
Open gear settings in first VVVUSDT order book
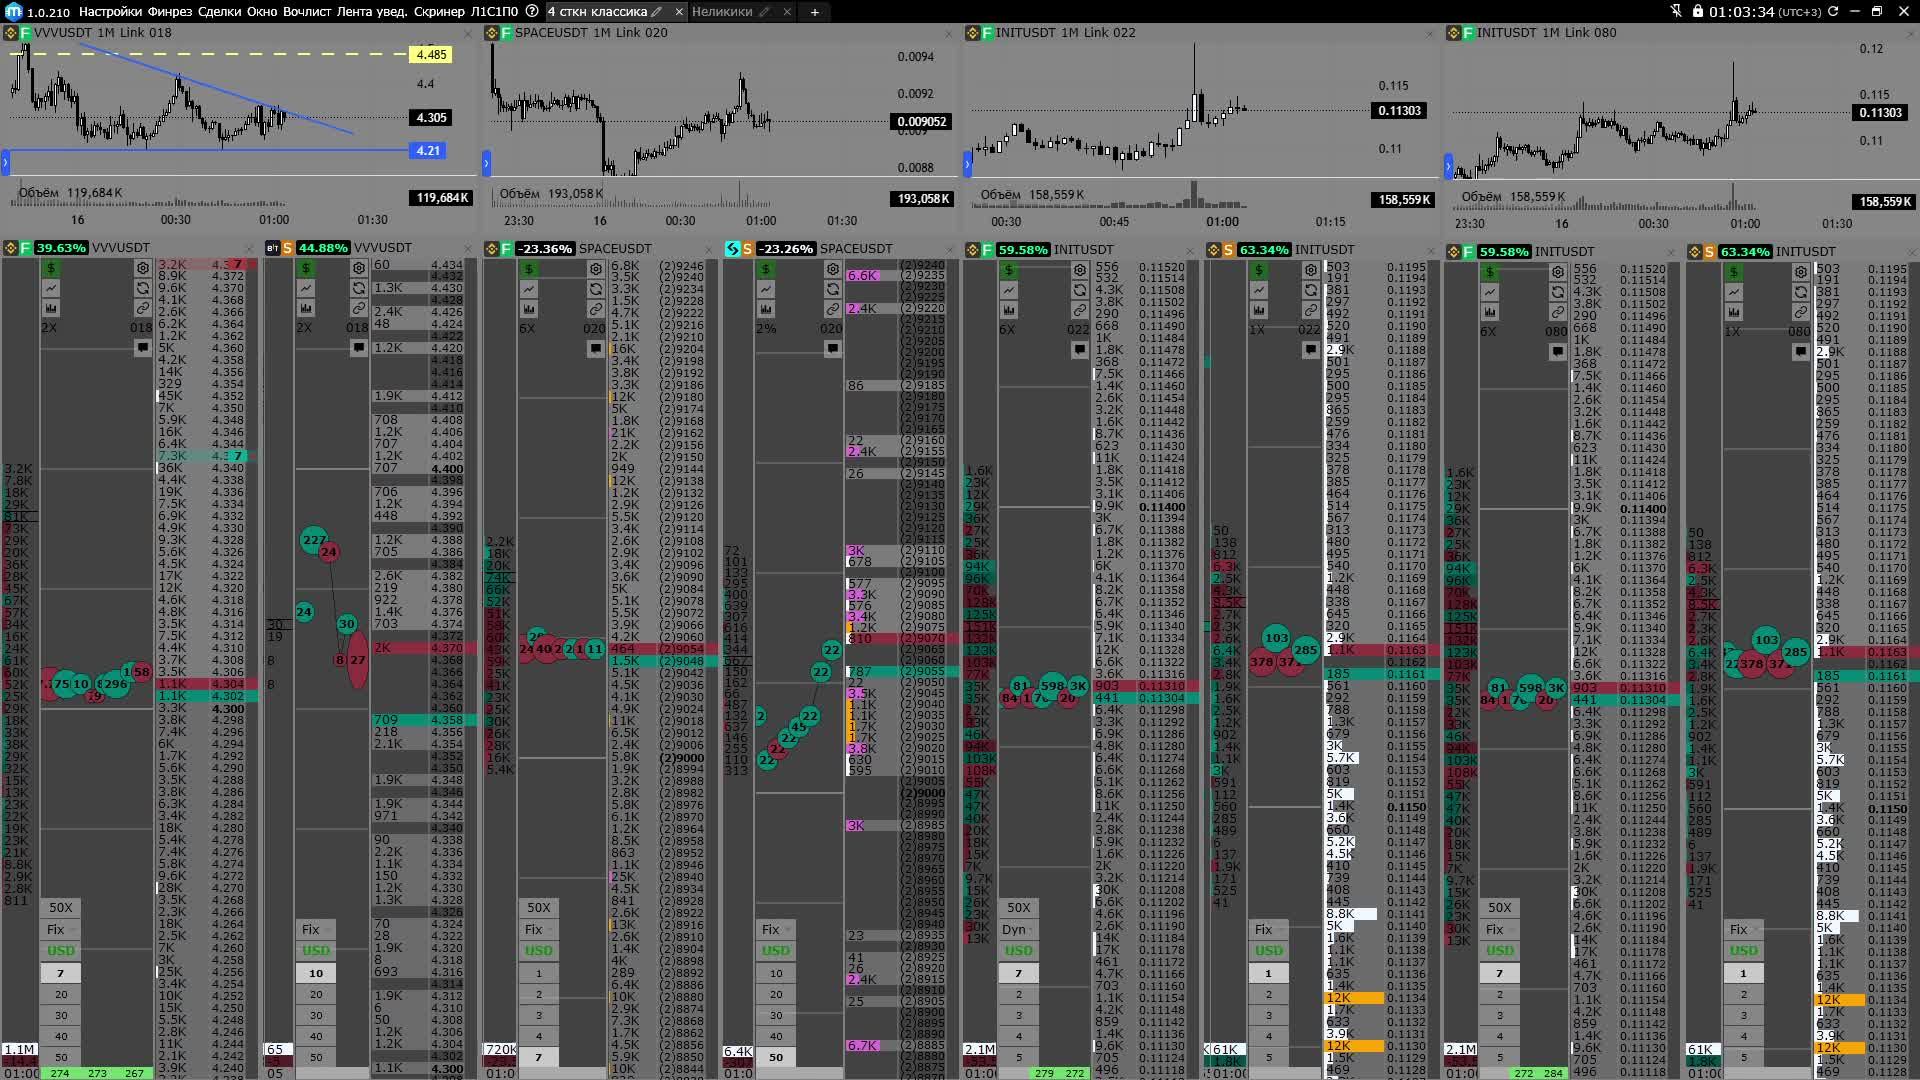[x=143, y=268]
